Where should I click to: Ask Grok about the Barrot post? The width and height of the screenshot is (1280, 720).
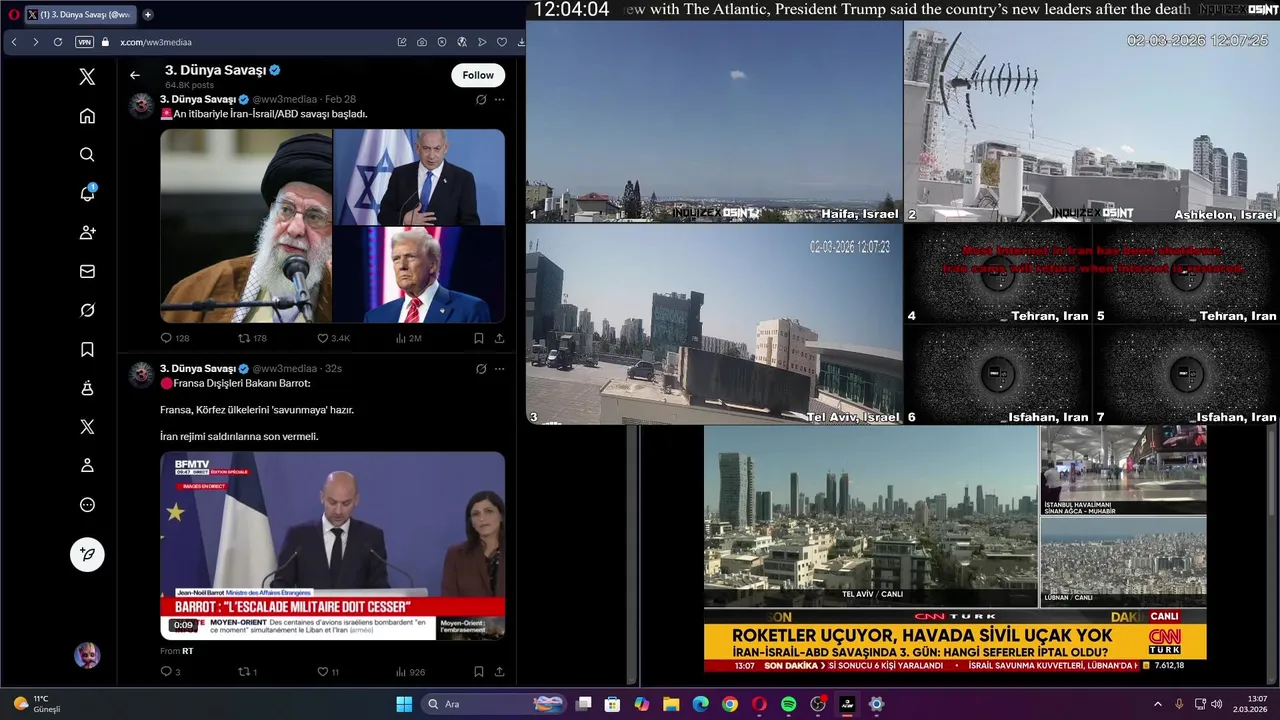click(481, 369)
